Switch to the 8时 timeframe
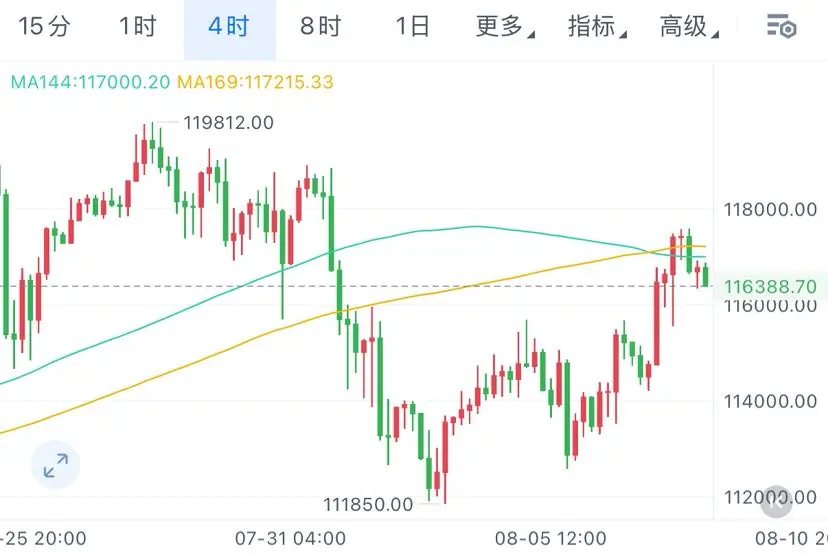 coord(321,26)
